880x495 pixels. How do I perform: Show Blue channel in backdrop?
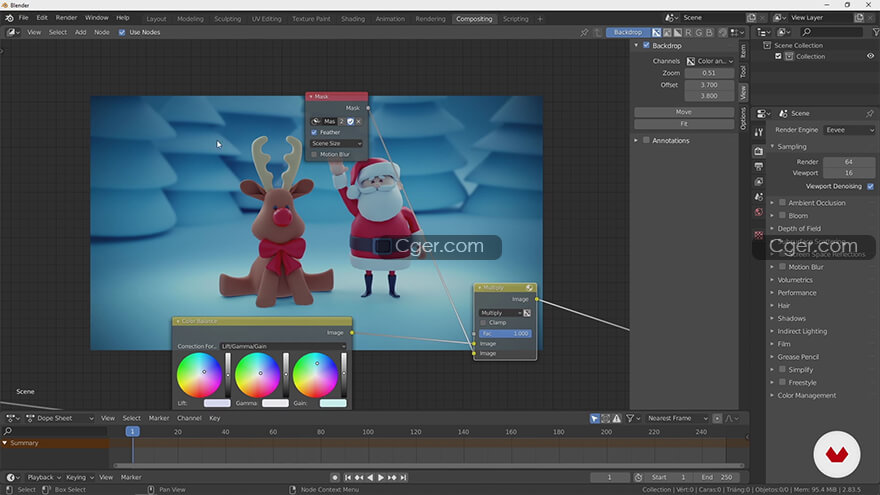click(x=709, y=33)
